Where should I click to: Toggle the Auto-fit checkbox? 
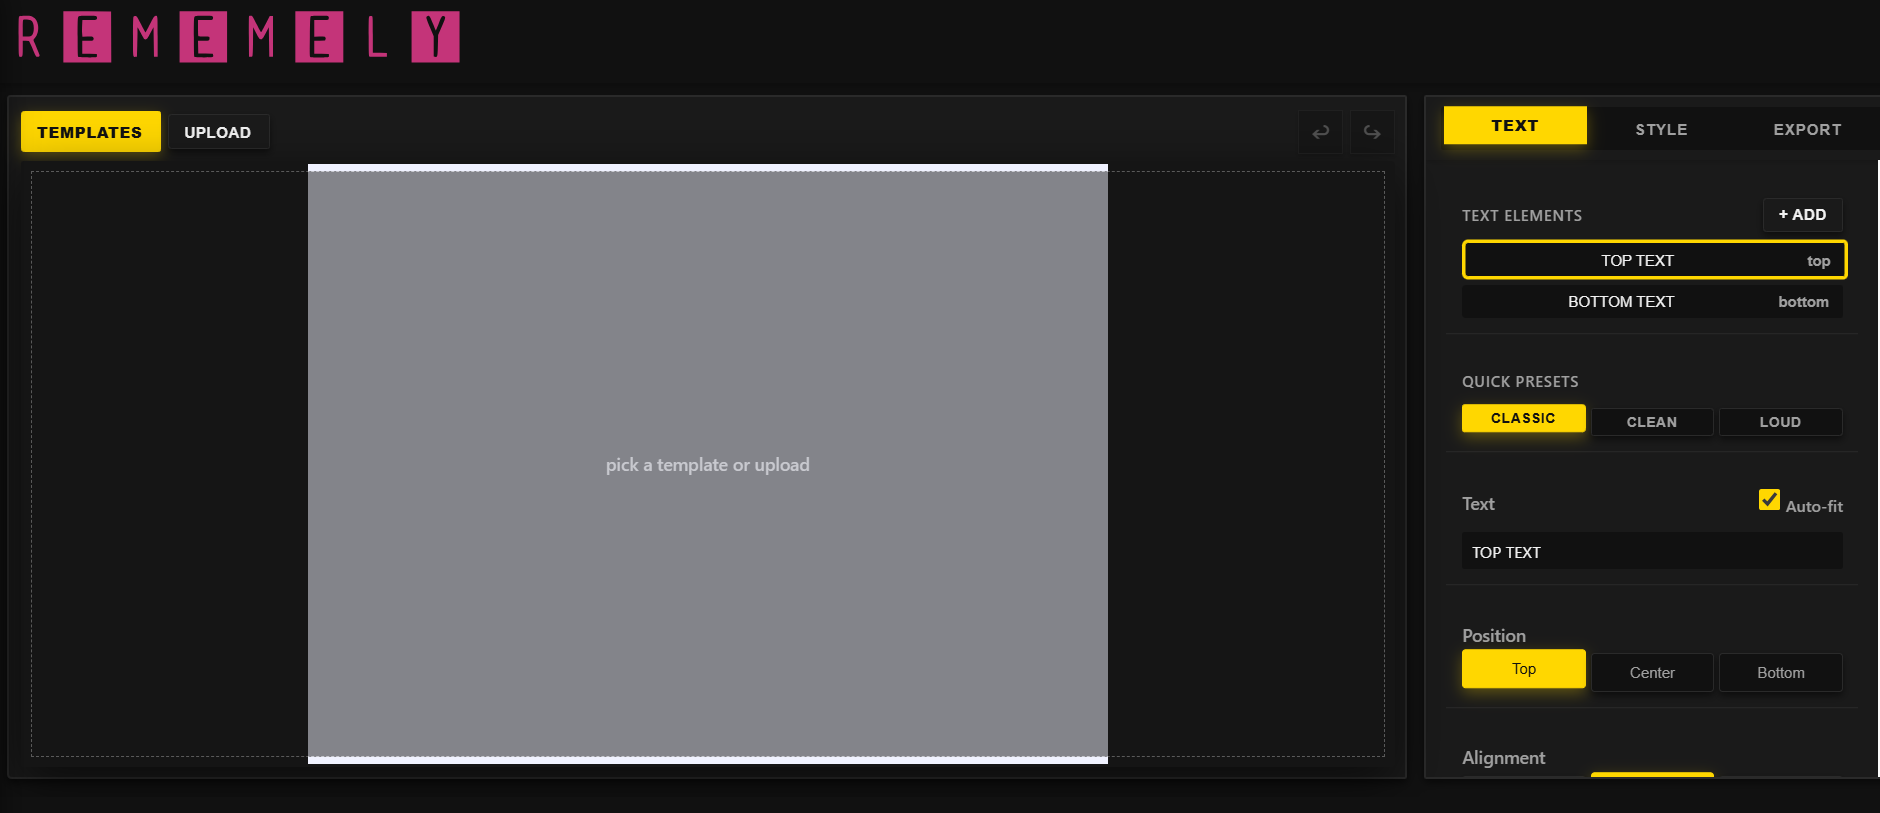(1769, 499)
